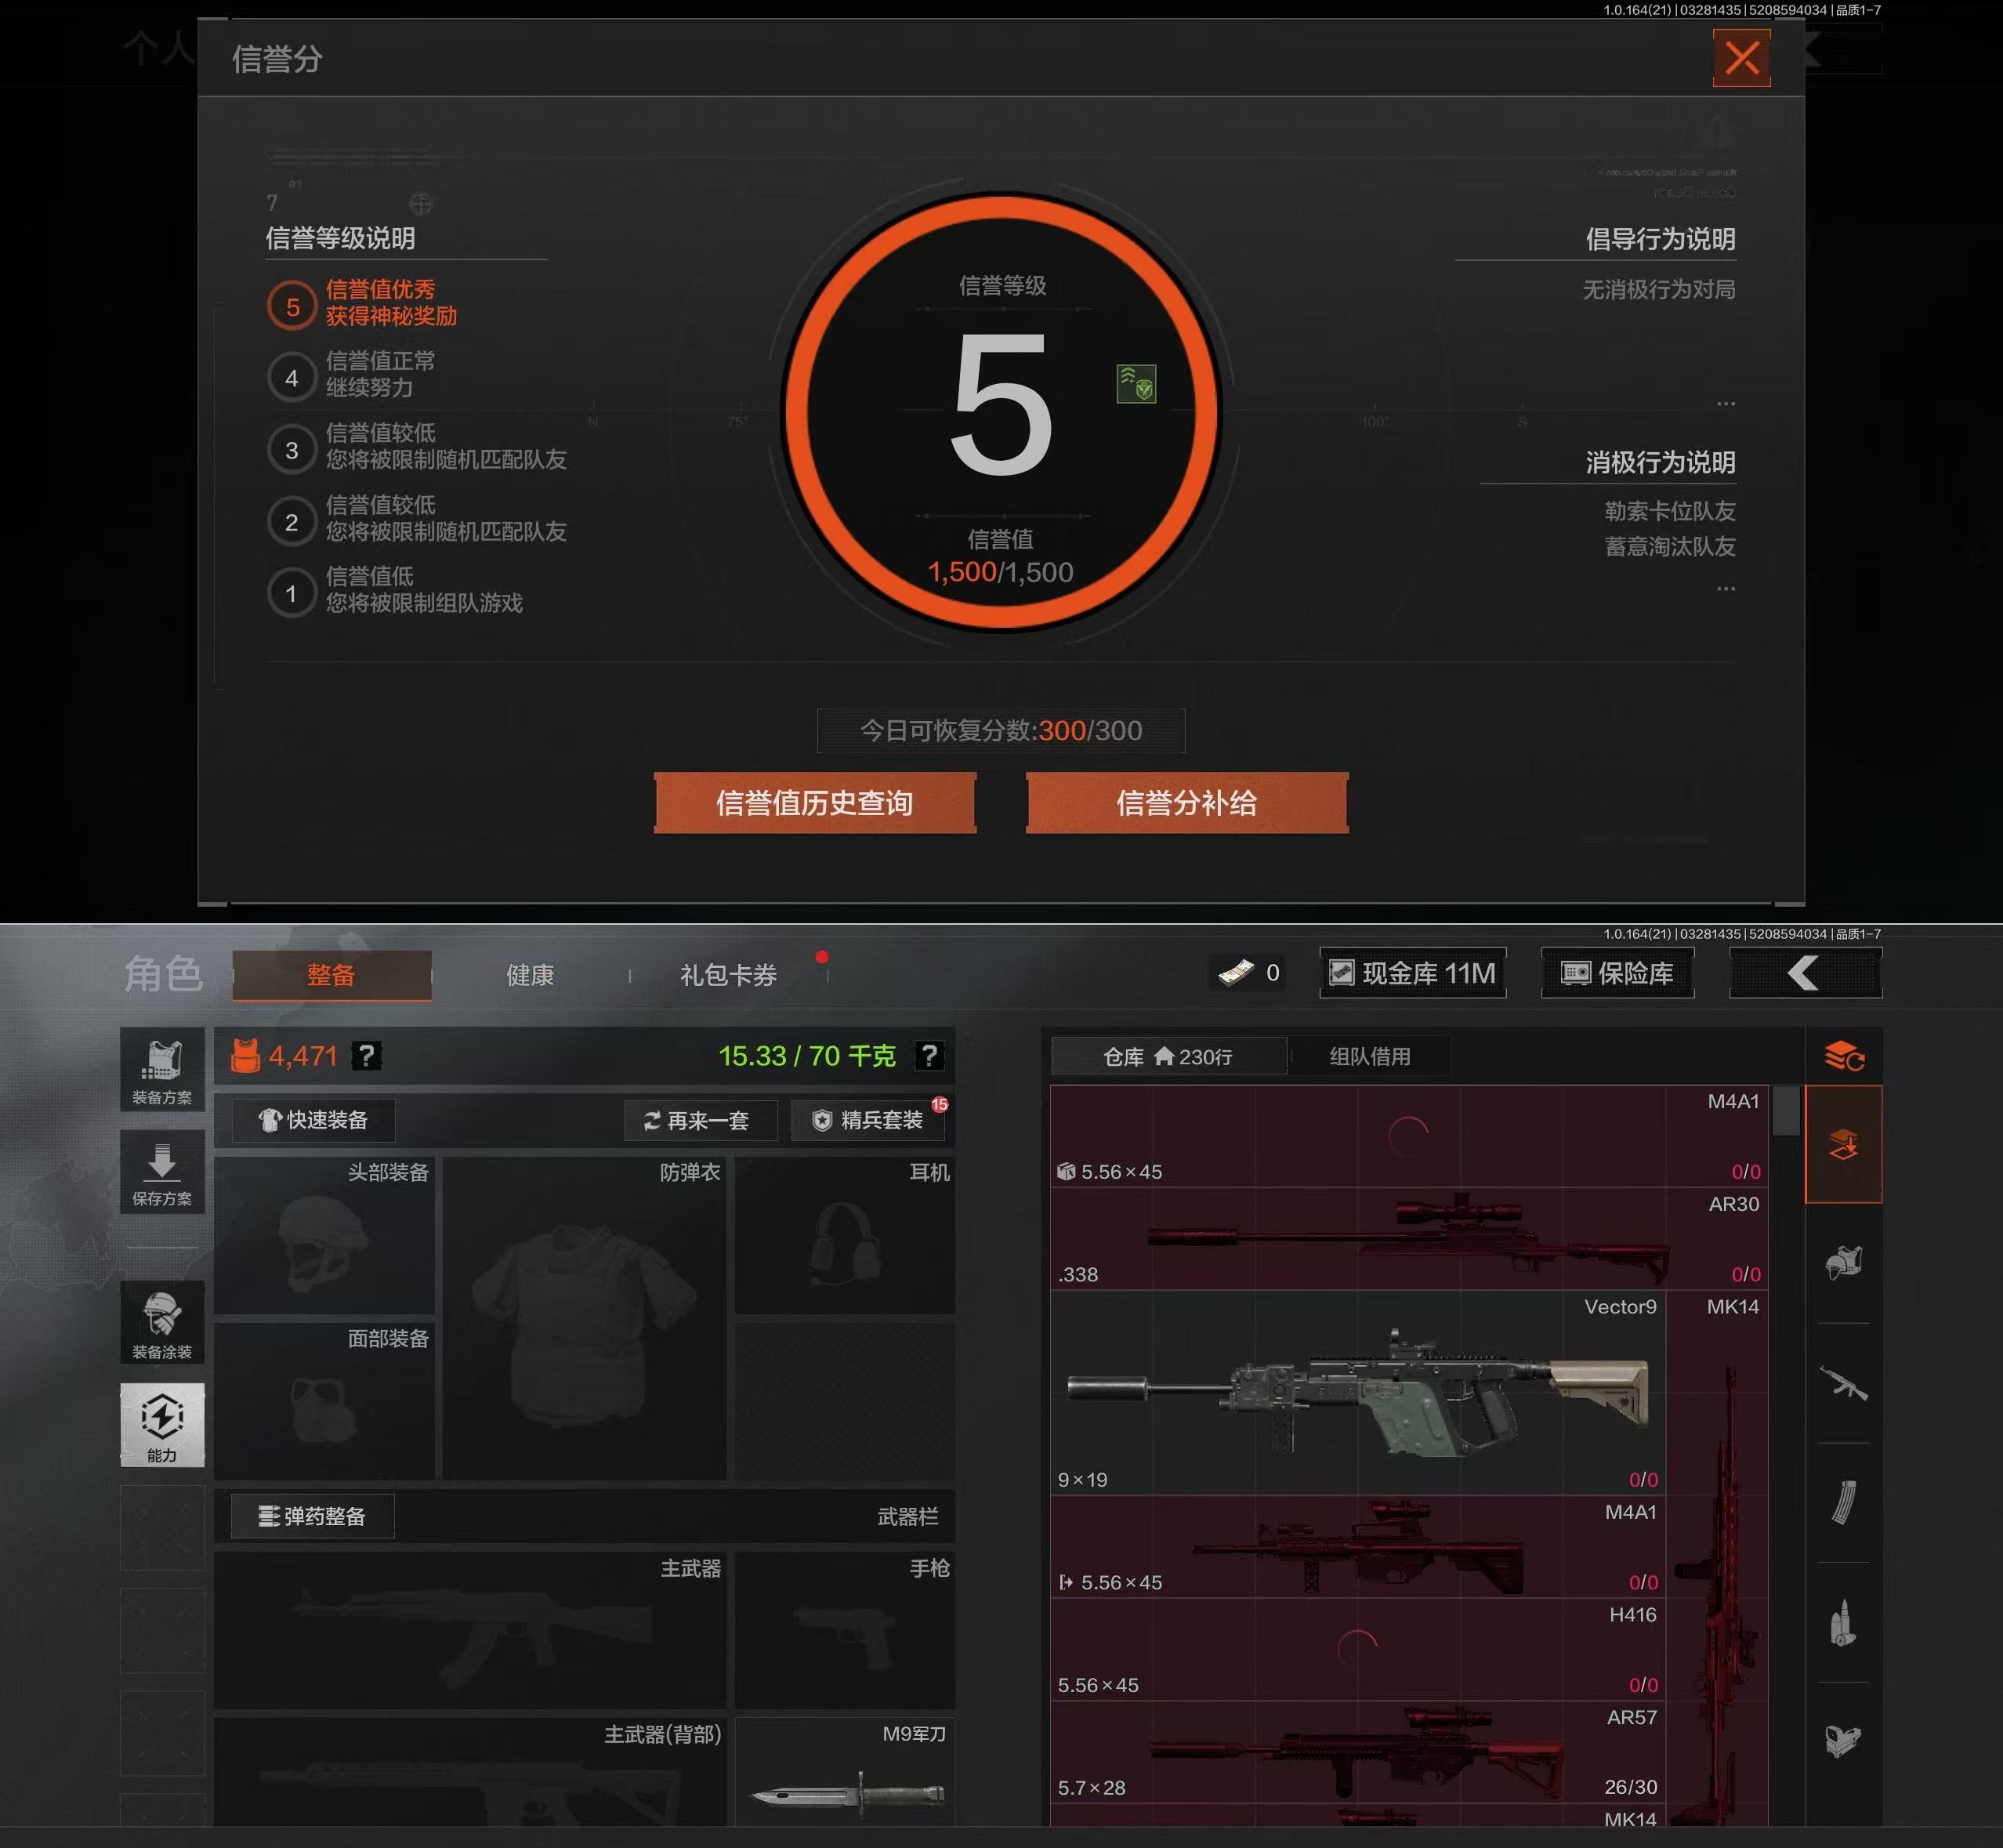Click the 信誉值历史查询 history button

[815, 802]
